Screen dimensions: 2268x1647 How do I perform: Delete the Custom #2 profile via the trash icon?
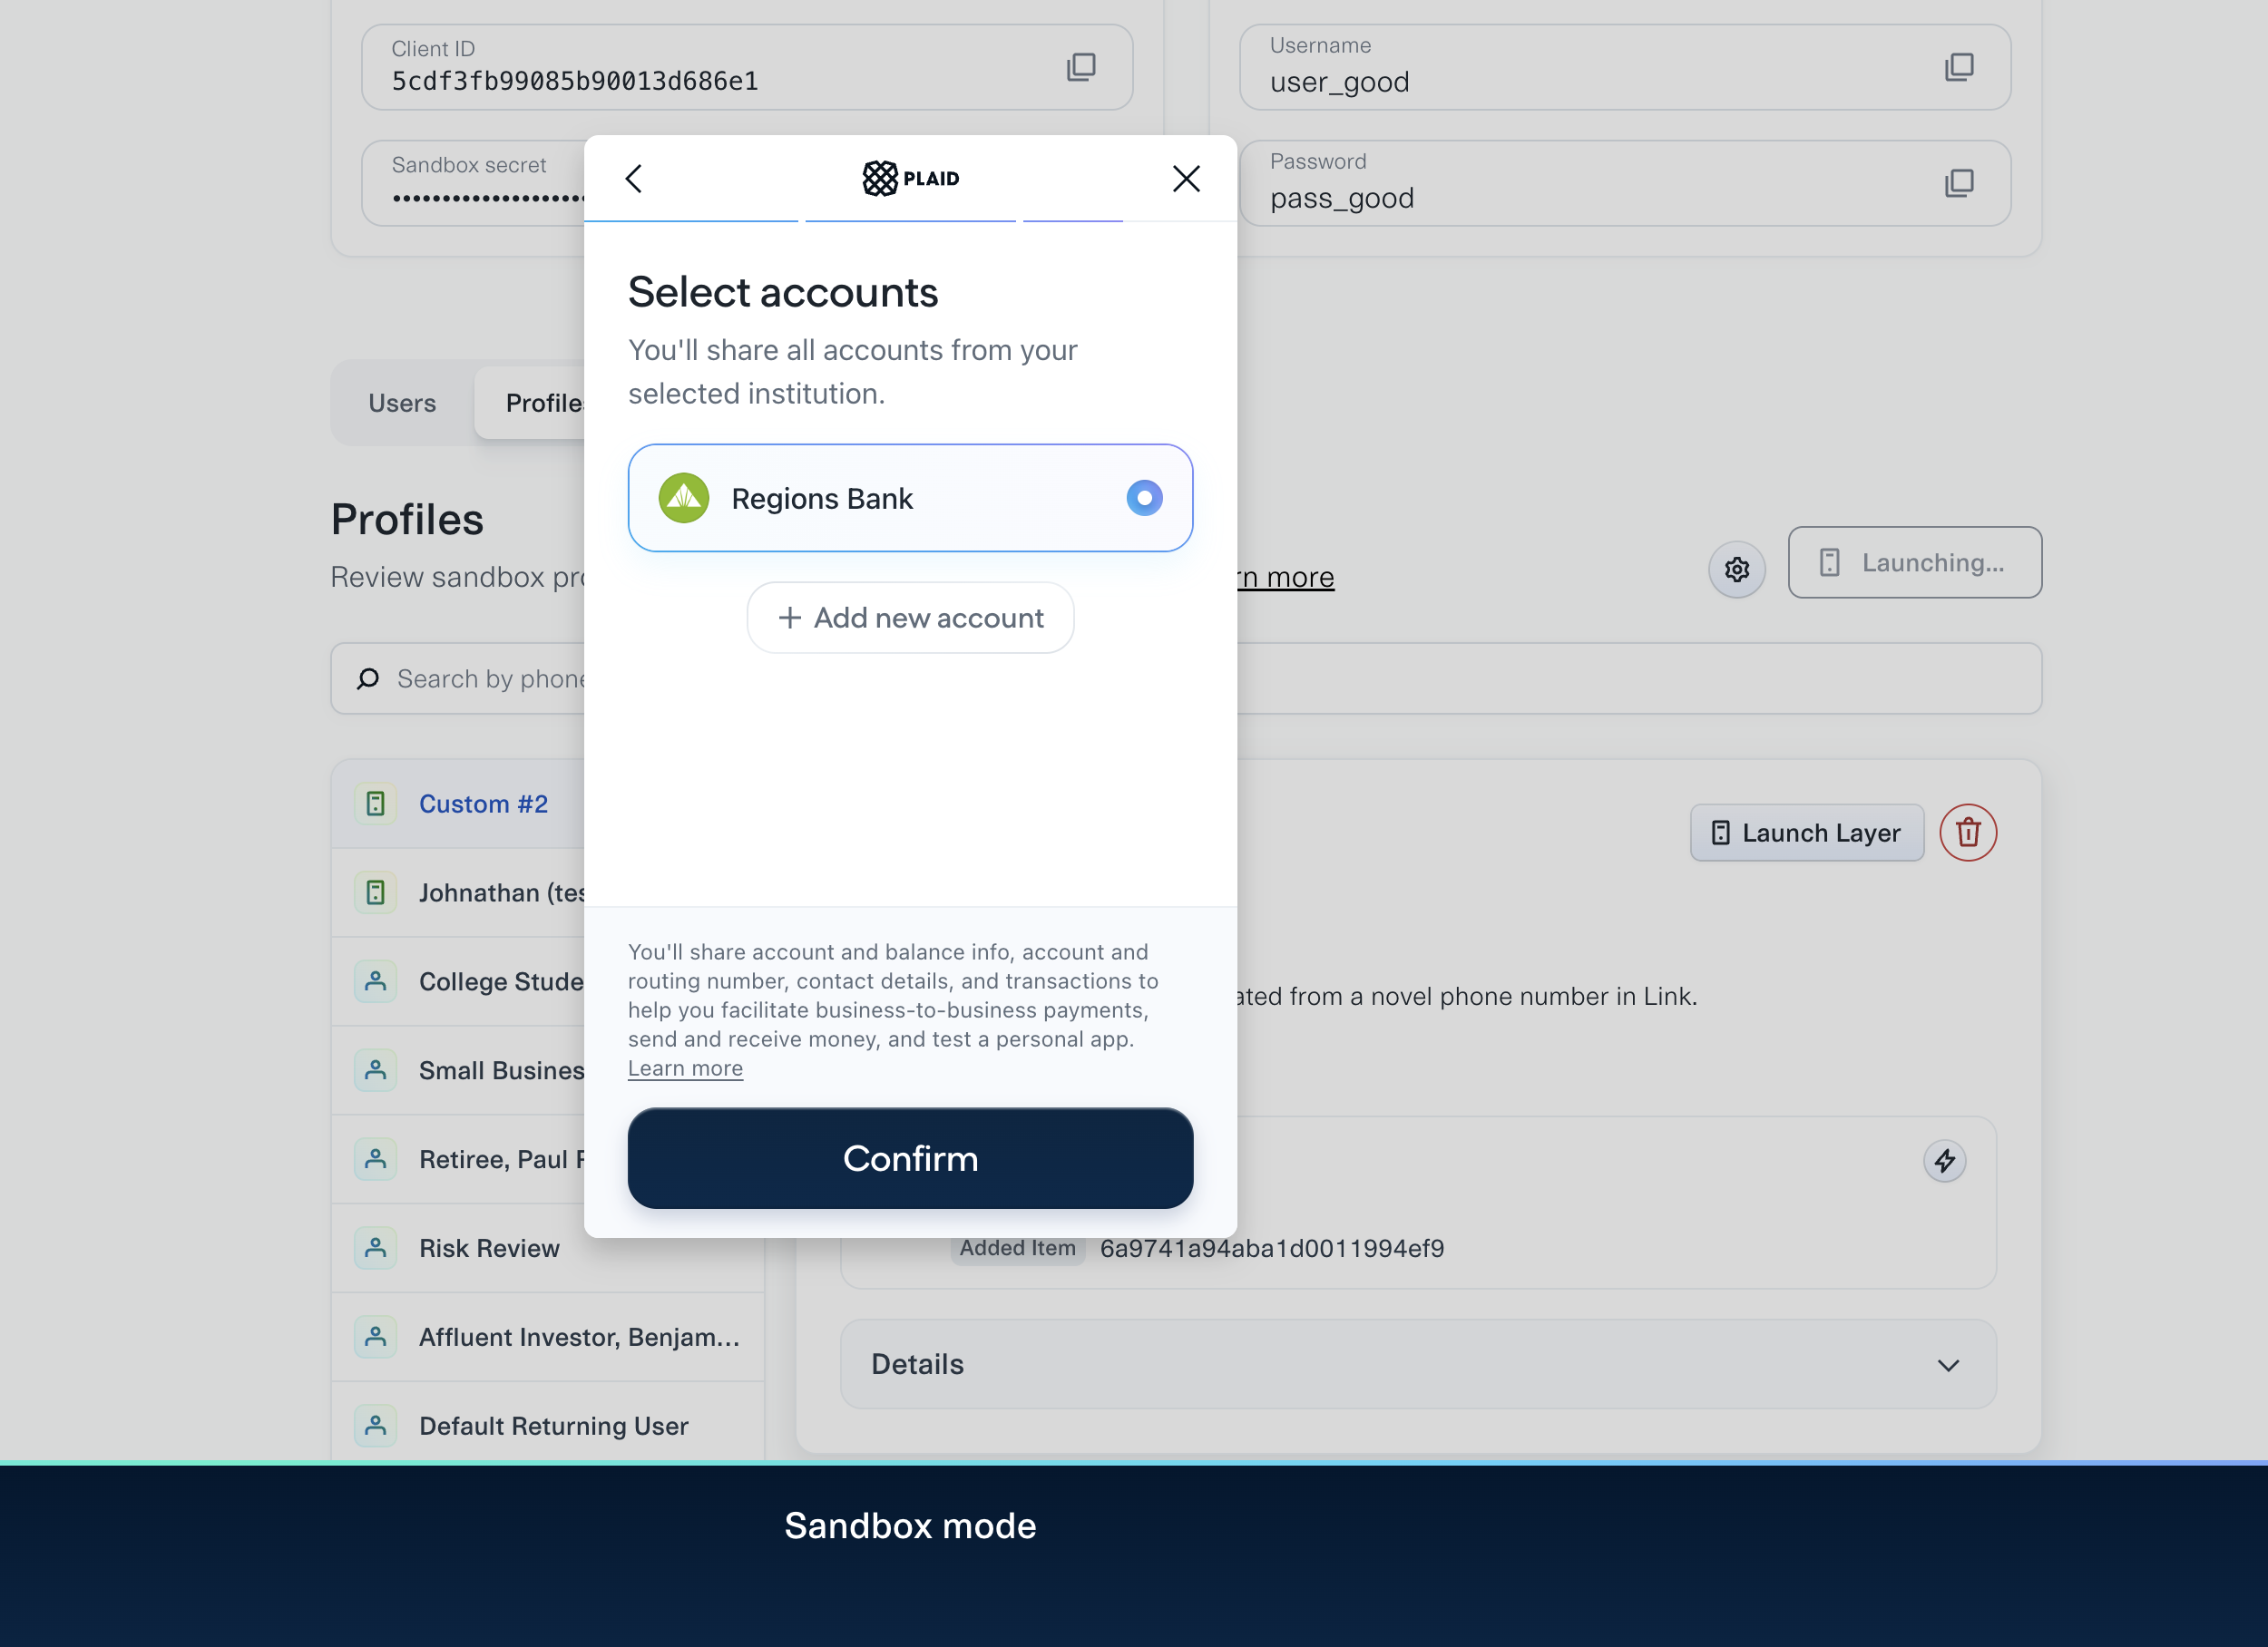(x=1968, y=833)
